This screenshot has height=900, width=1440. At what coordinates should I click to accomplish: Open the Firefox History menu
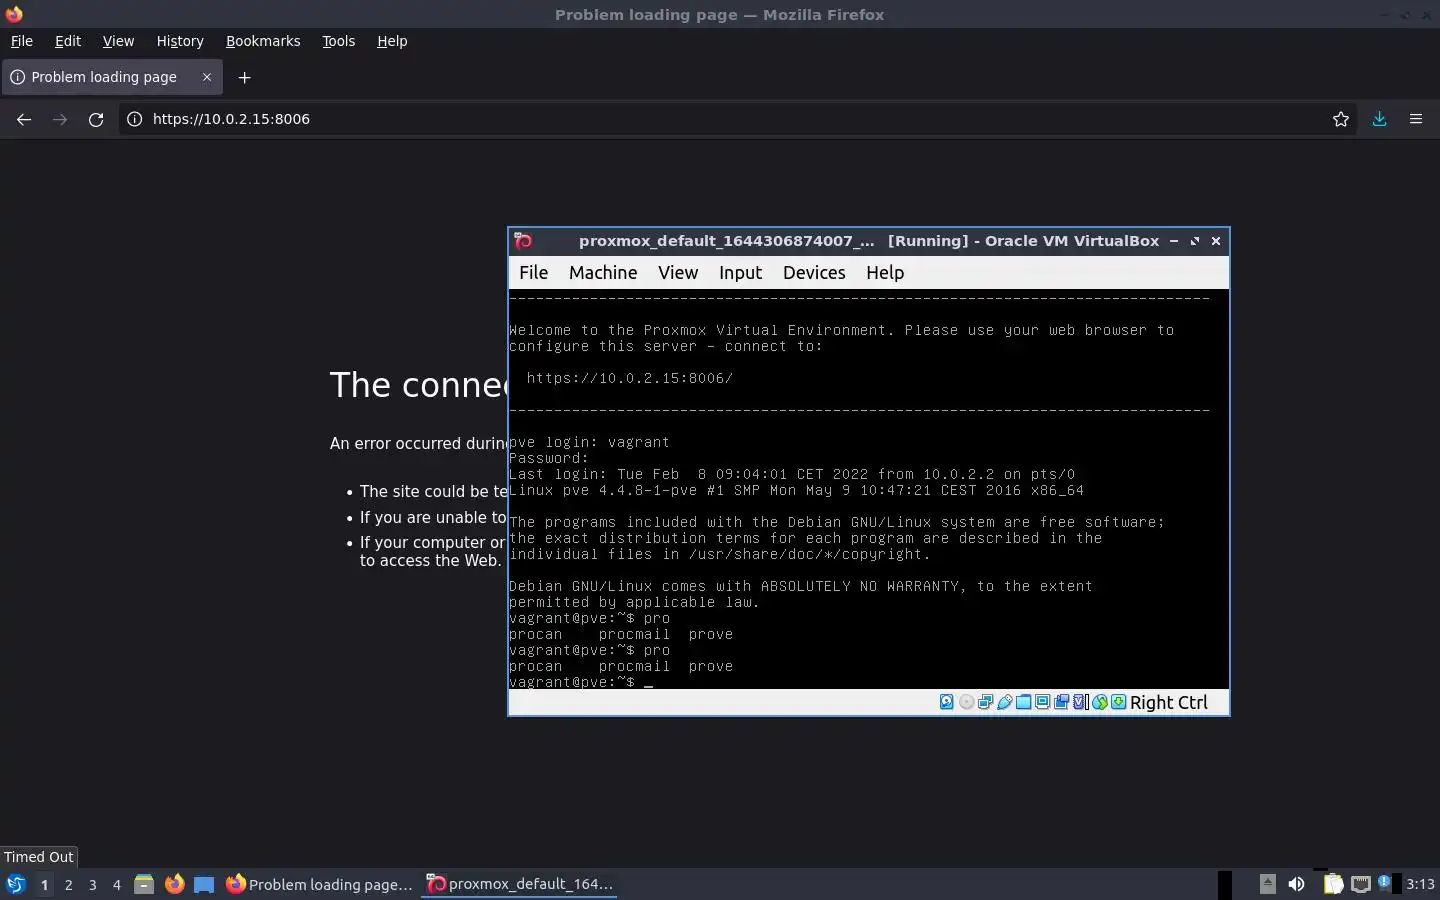click(180, 41)
